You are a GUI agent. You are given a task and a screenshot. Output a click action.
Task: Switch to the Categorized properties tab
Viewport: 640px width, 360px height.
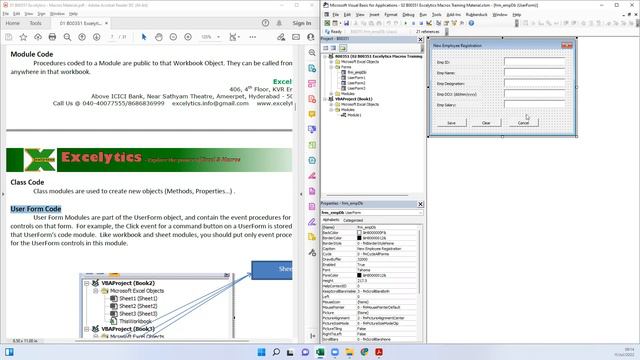pyautogui.click(x=353, y=220)
